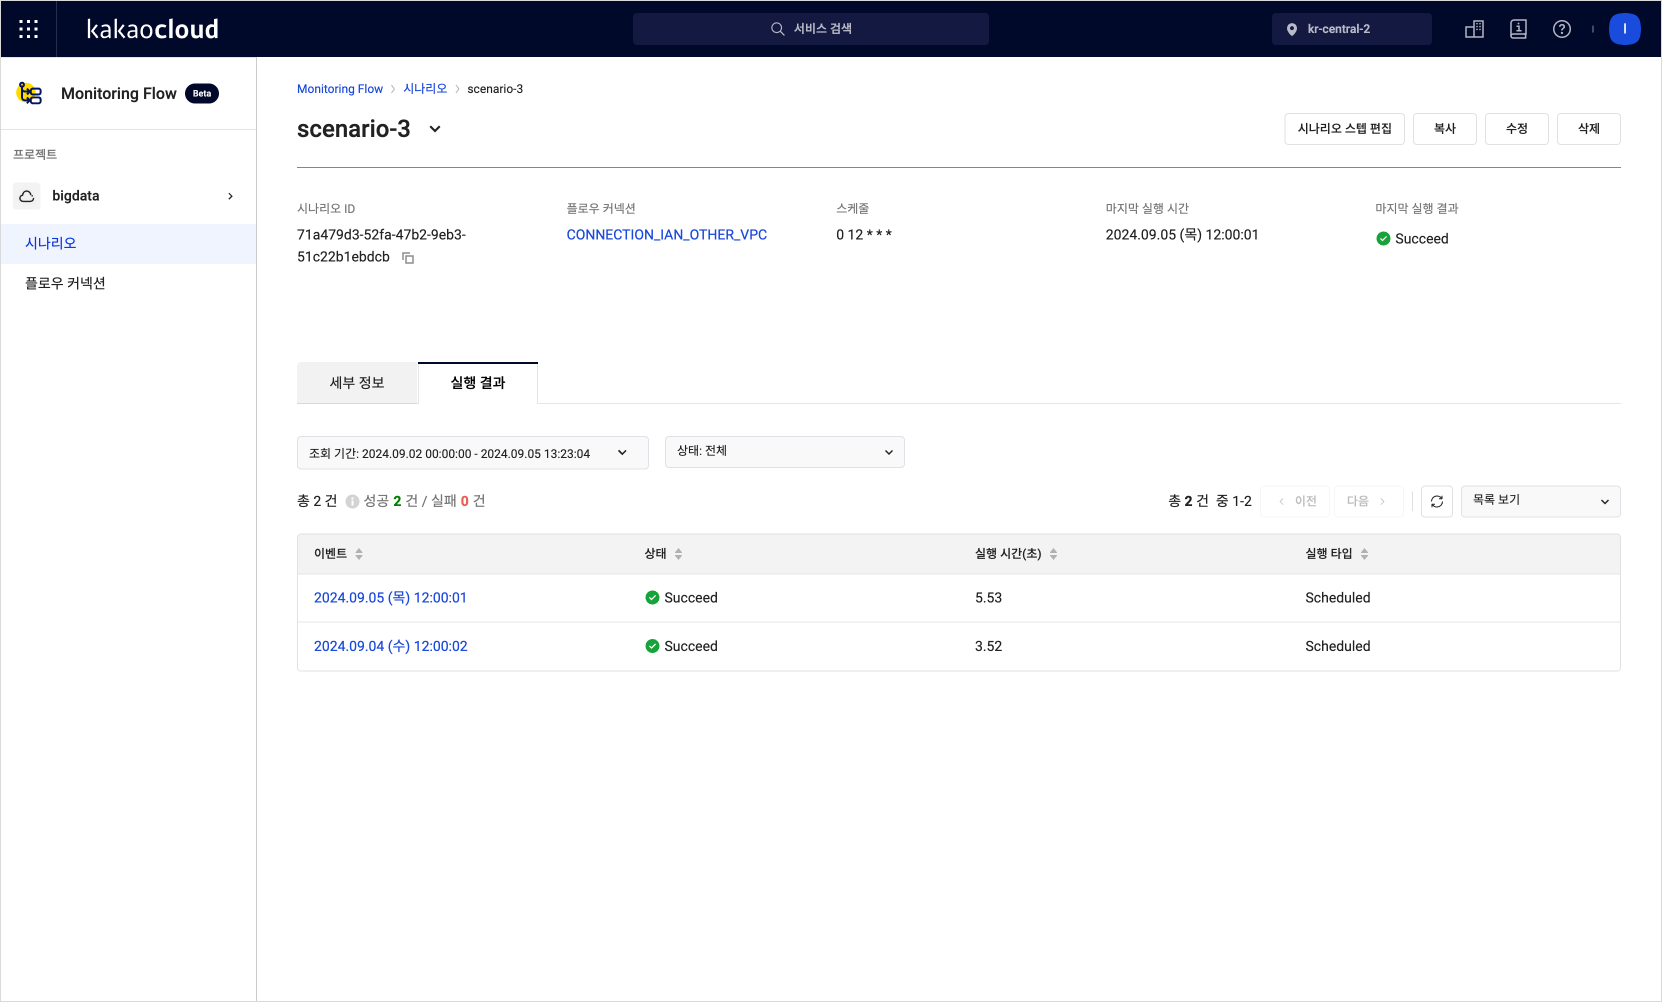Select 플로우 커넥션 in the sidebar
This screenshot has width=1662, height=1002.
click(x=128, y=283)
